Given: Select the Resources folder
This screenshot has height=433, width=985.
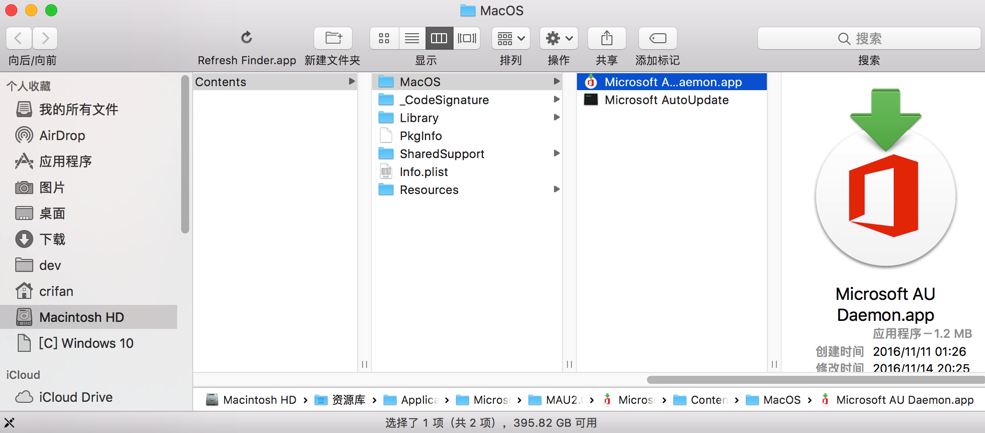Looking at the screenshot, I should pyautogui.click(x=467, y=190).
